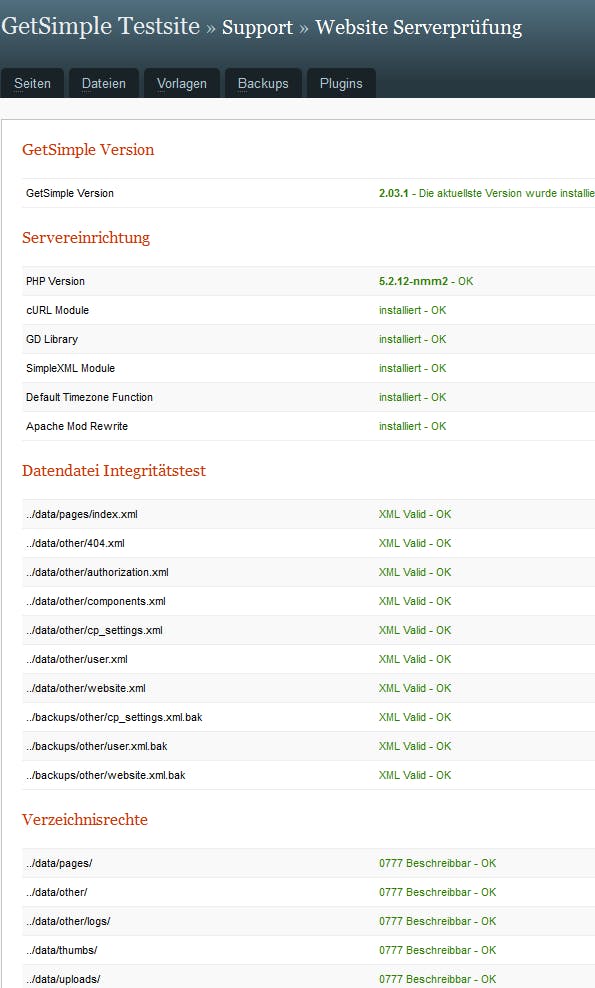Click the SimpleXML Module installiert status
595x988 pixels.
click(x=412, y=369)
